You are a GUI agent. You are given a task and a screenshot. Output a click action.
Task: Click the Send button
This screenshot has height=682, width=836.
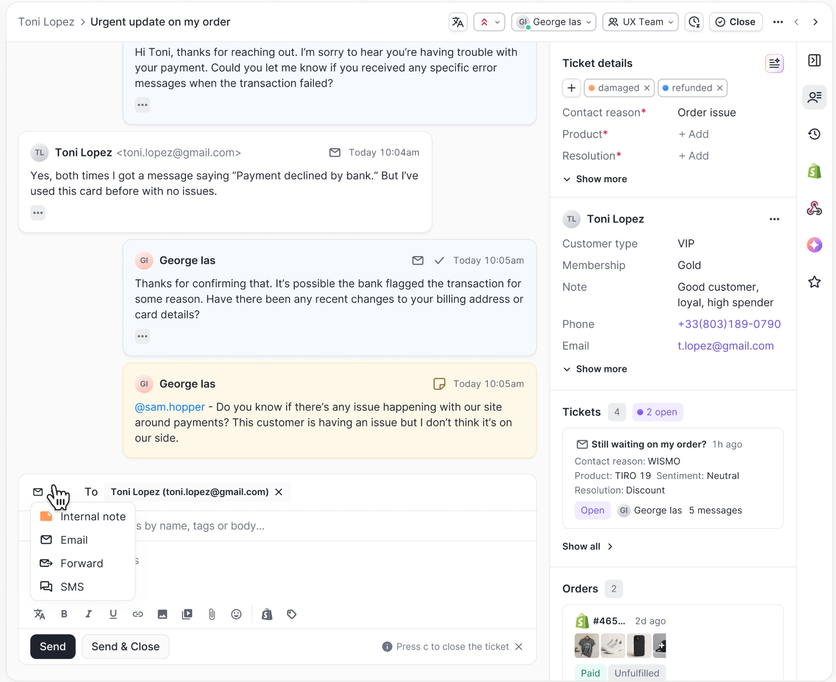(53, 647)
